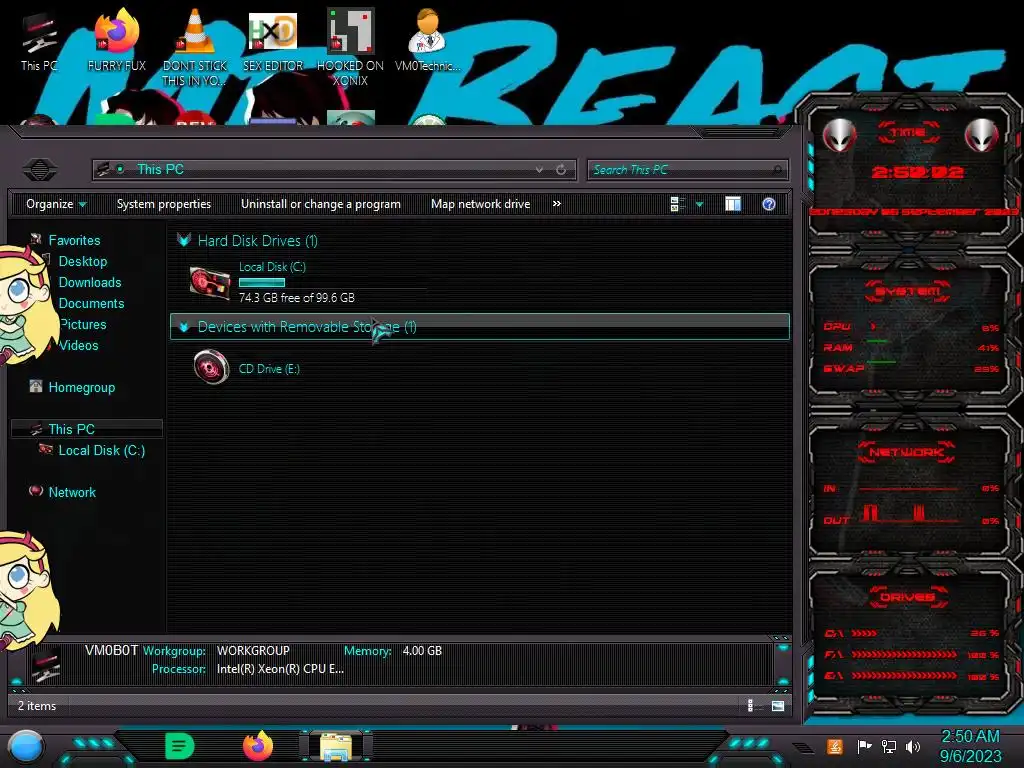Click the WORKGROUP value in details pane
Screen dimensions: 1024x768
click(x=253, y=650)
